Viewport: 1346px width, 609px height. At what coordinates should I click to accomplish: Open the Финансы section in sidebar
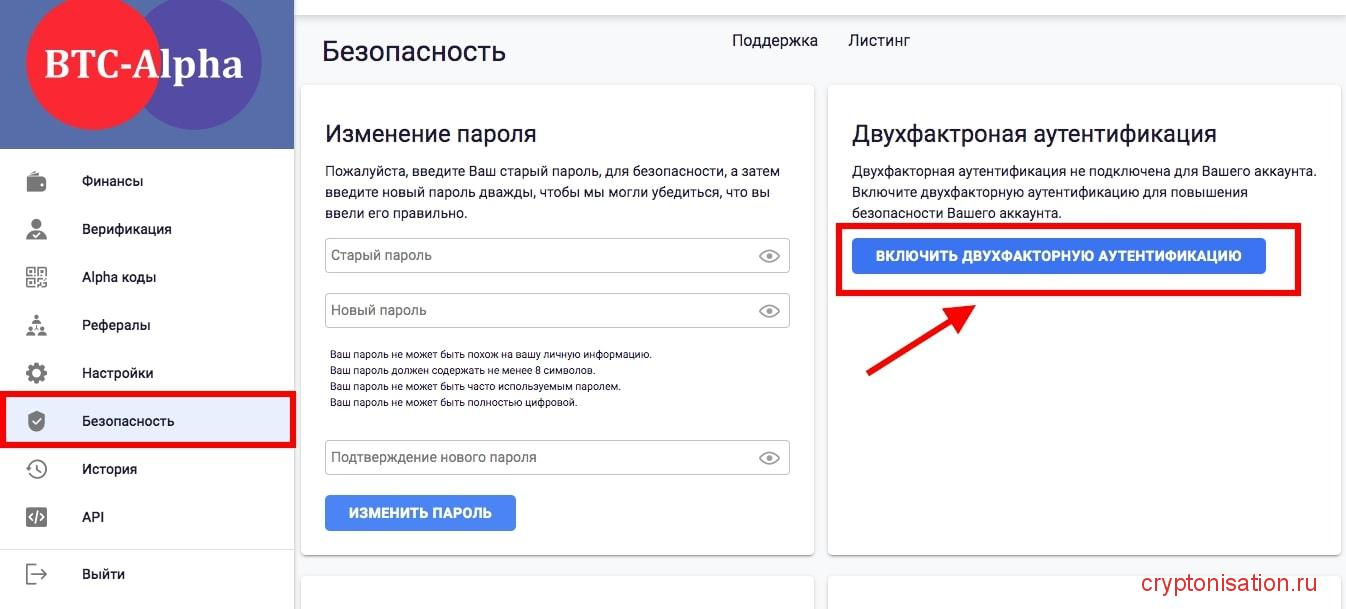pos(37,181)
